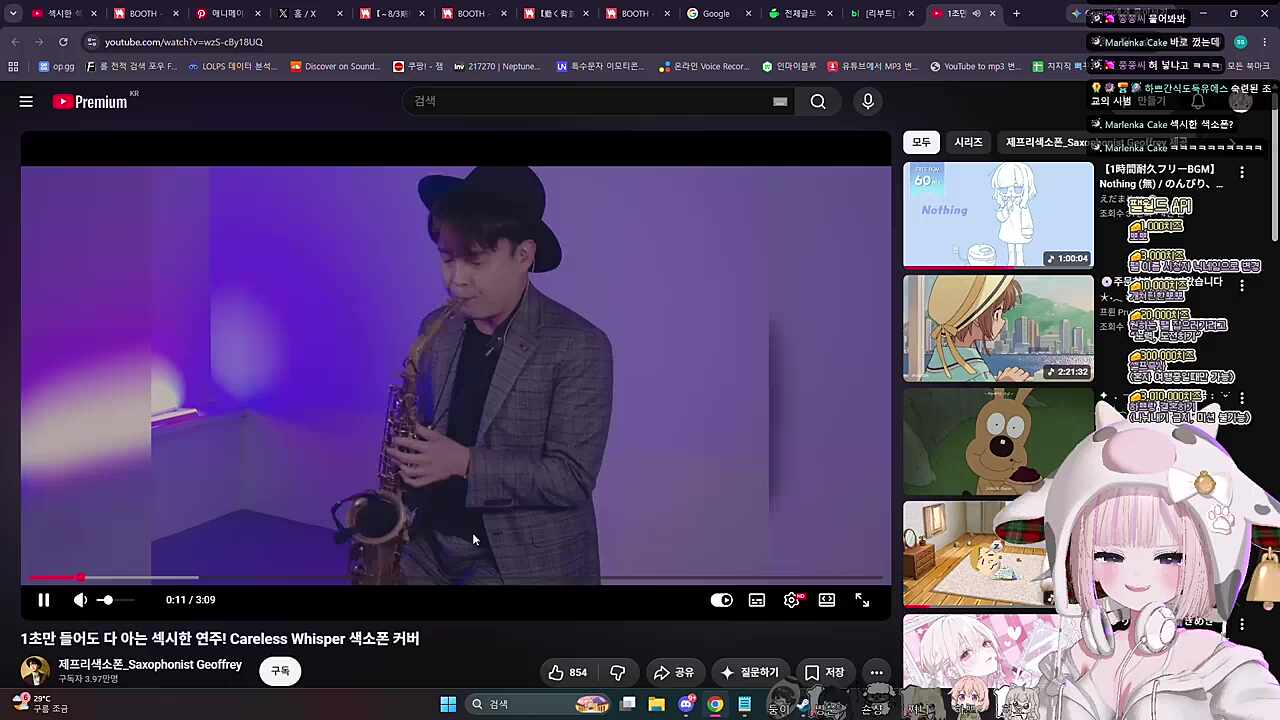
Task: Enter full screen mode
Action: [862, 600]
